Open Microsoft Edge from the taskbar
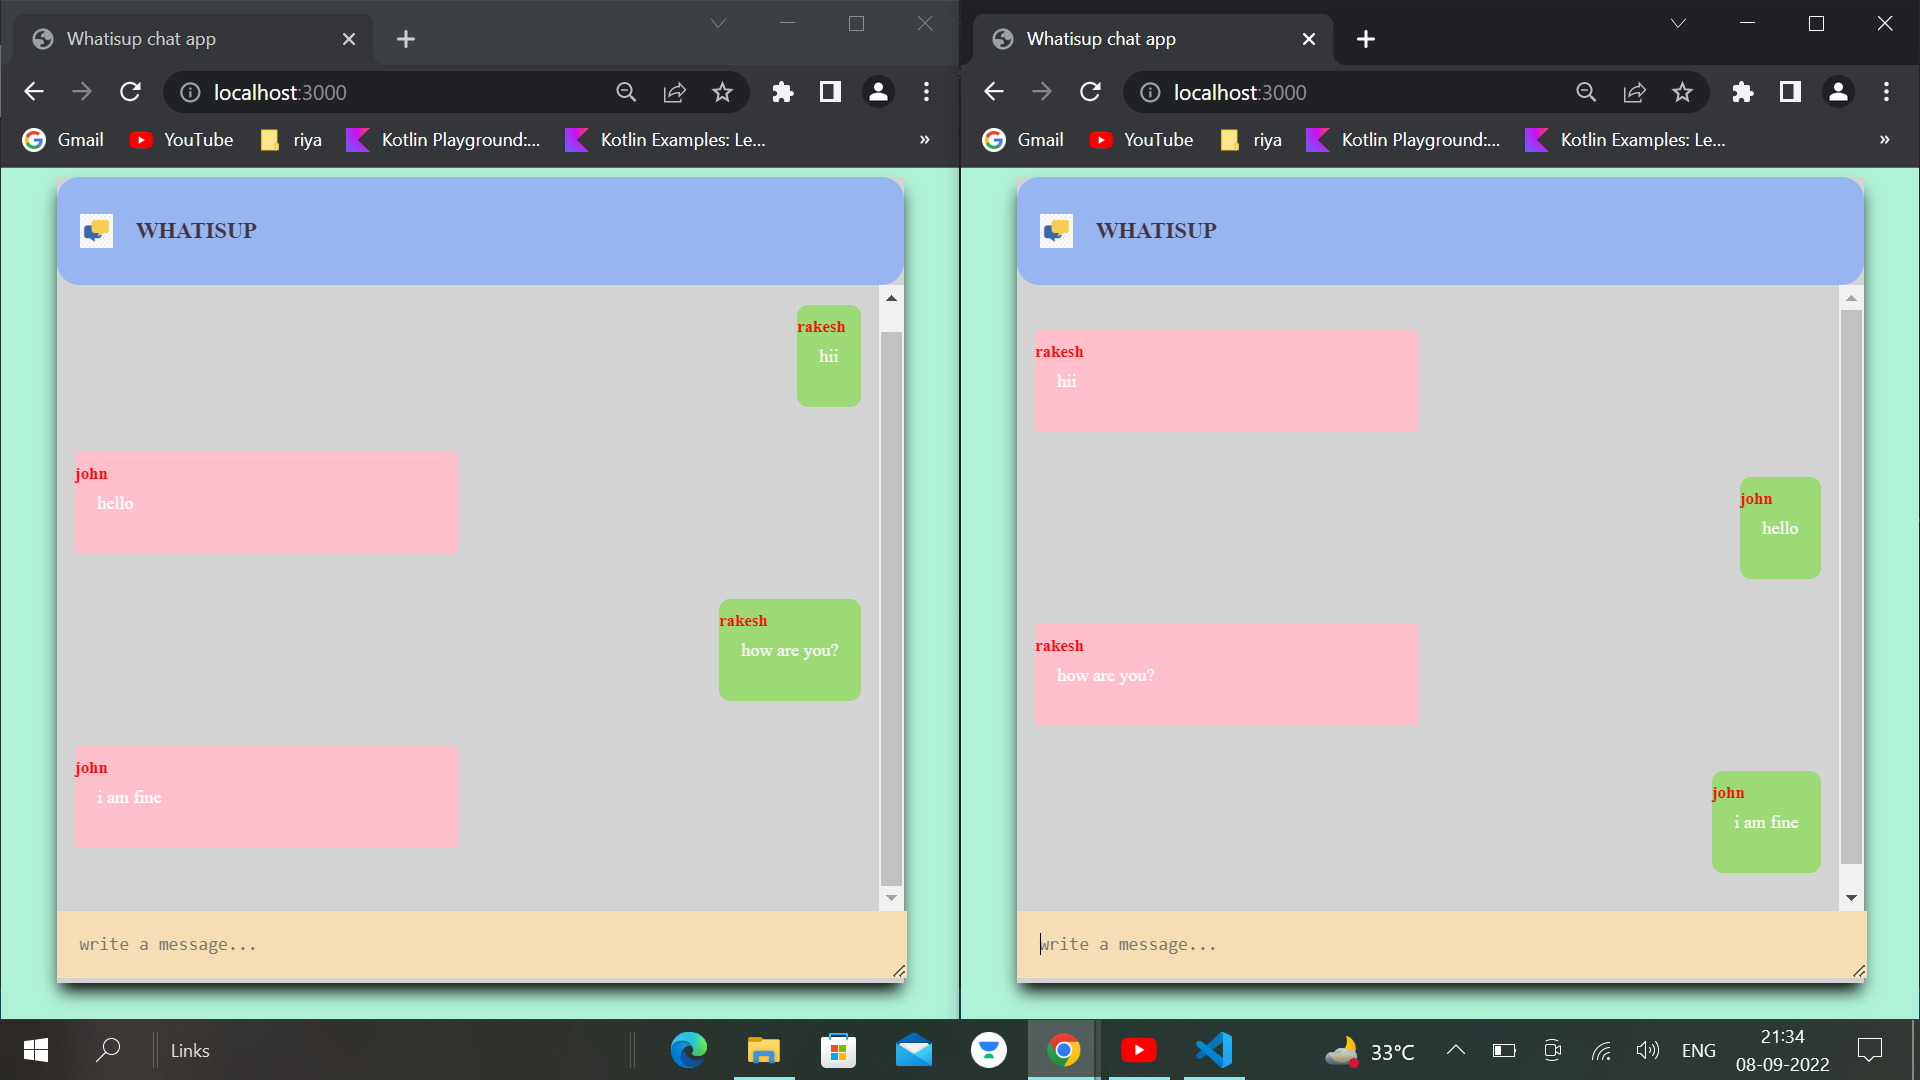The image size is (1920, 1080). (x=688, y=1050)
